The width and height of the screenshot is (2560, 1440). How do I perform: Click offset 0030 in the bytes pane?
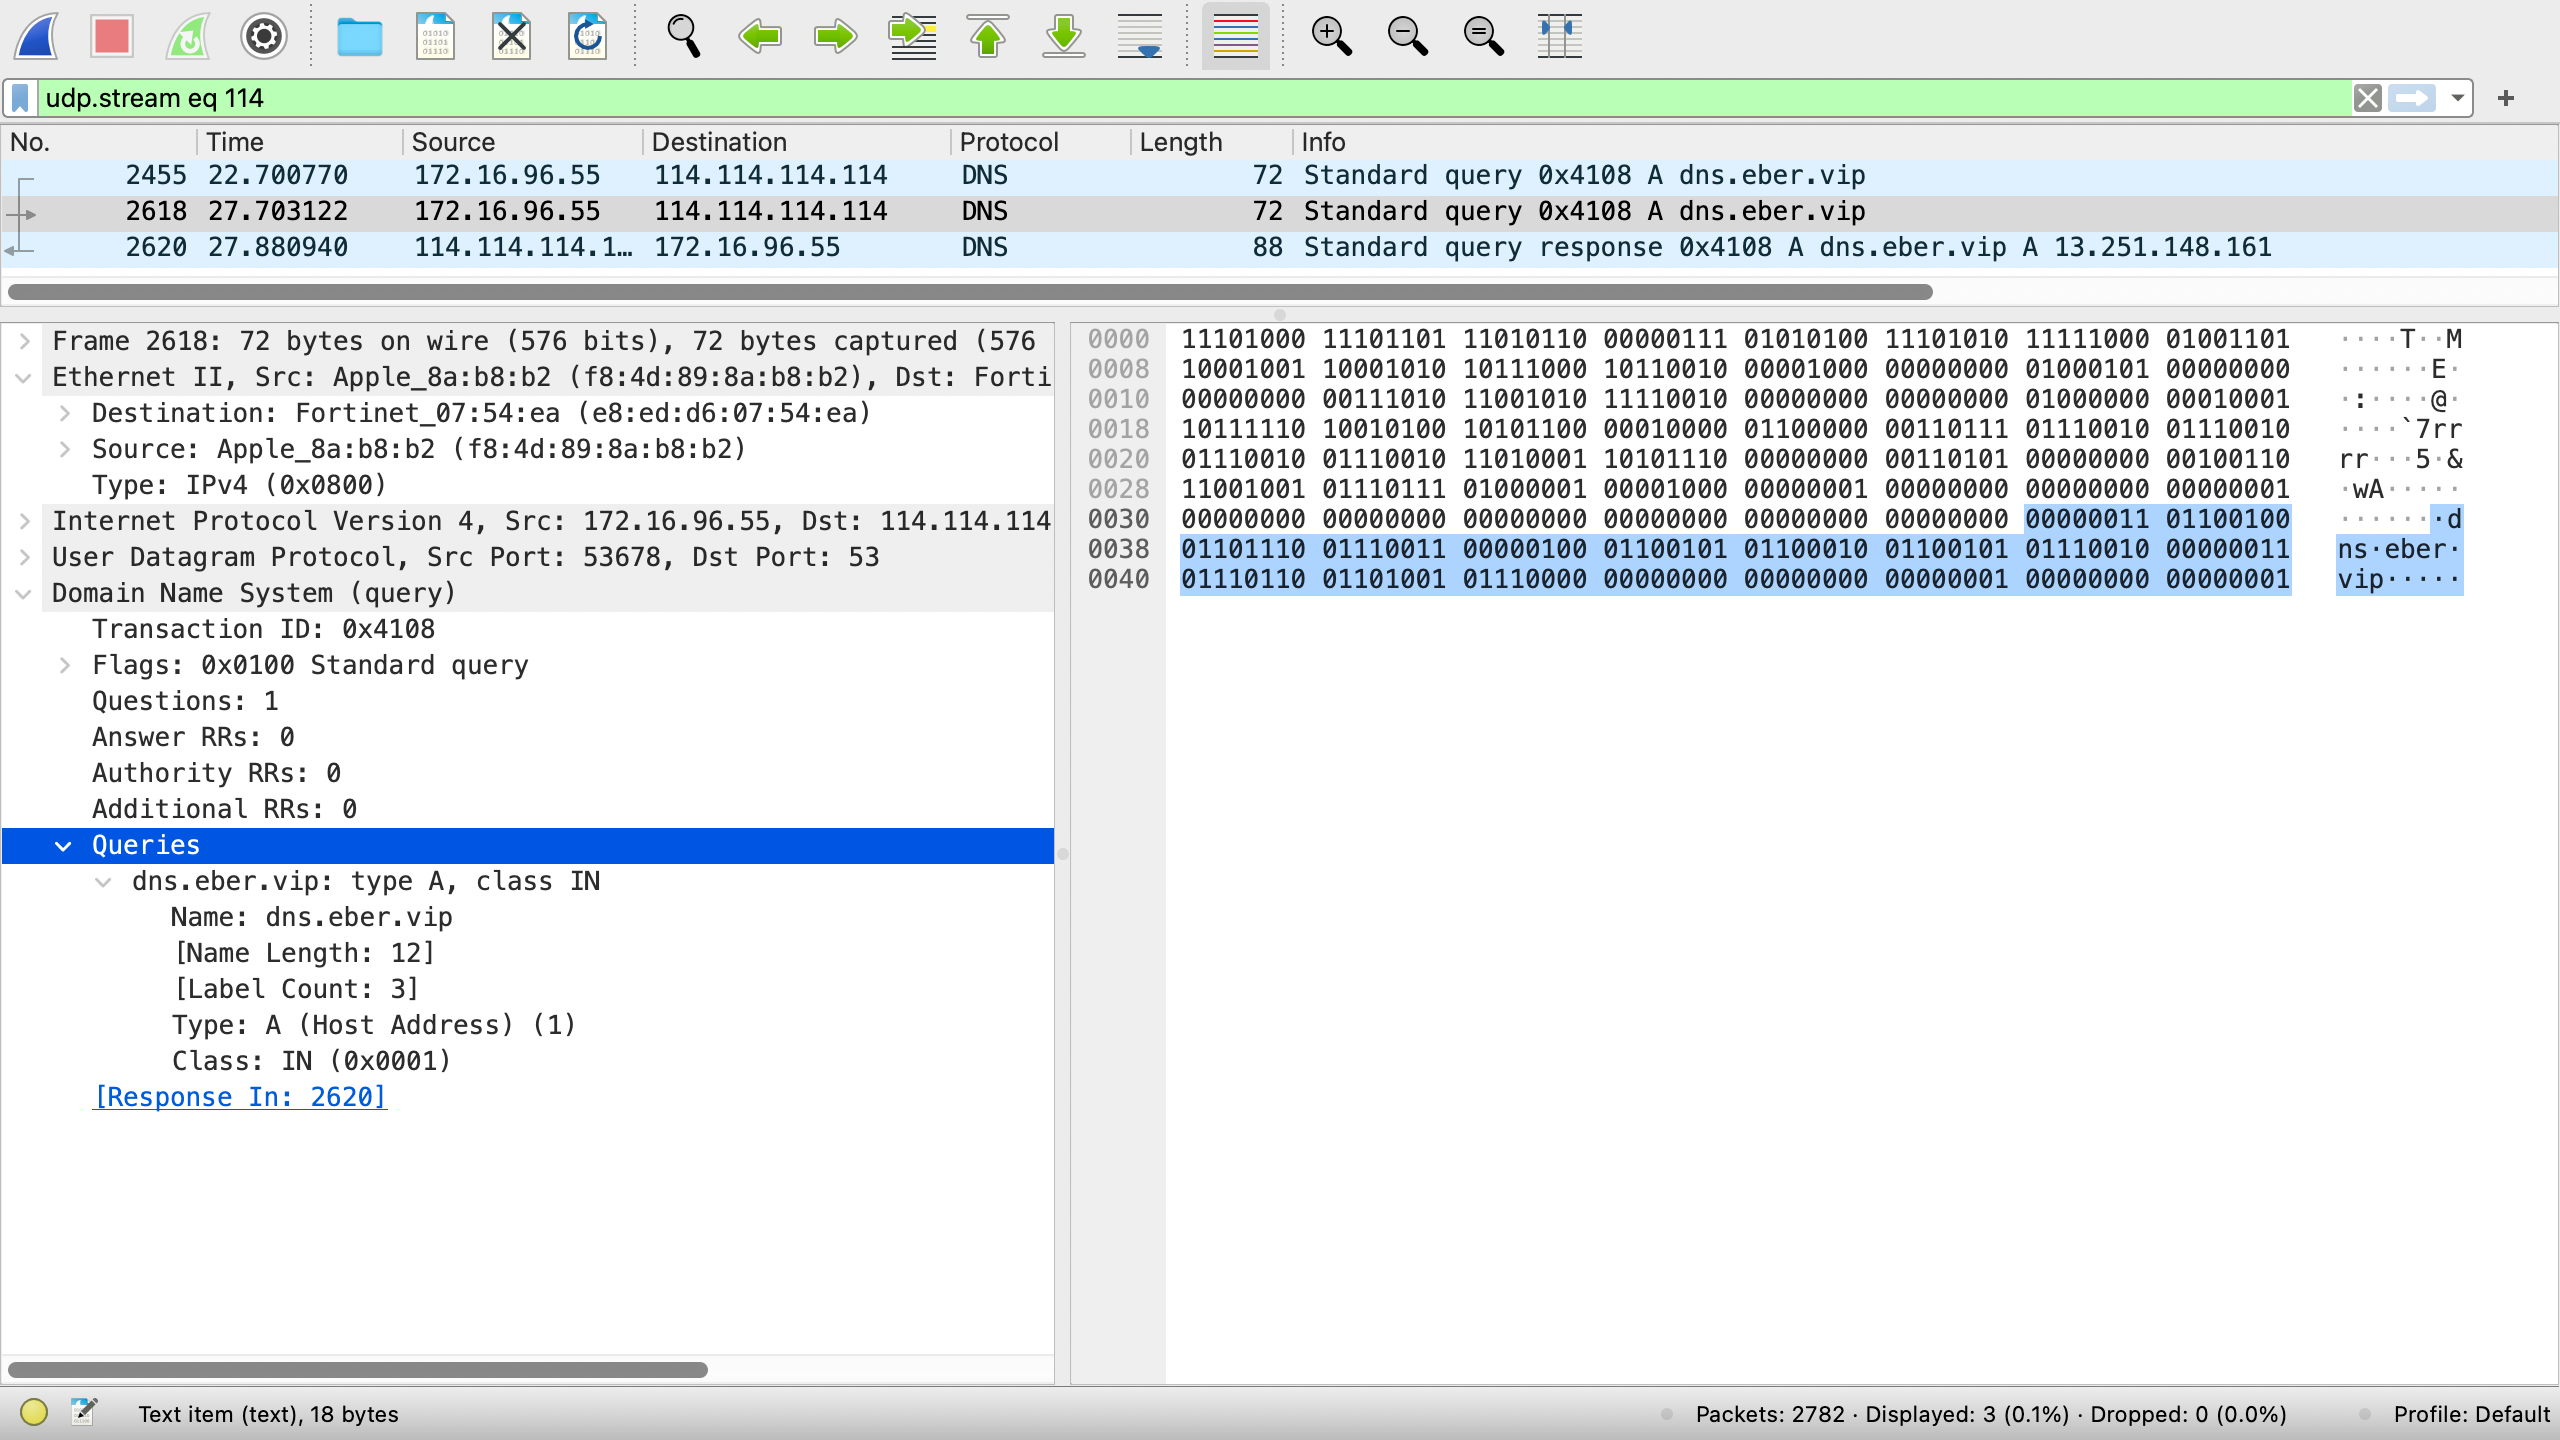pyautogui.click(x=1118, y=519)
